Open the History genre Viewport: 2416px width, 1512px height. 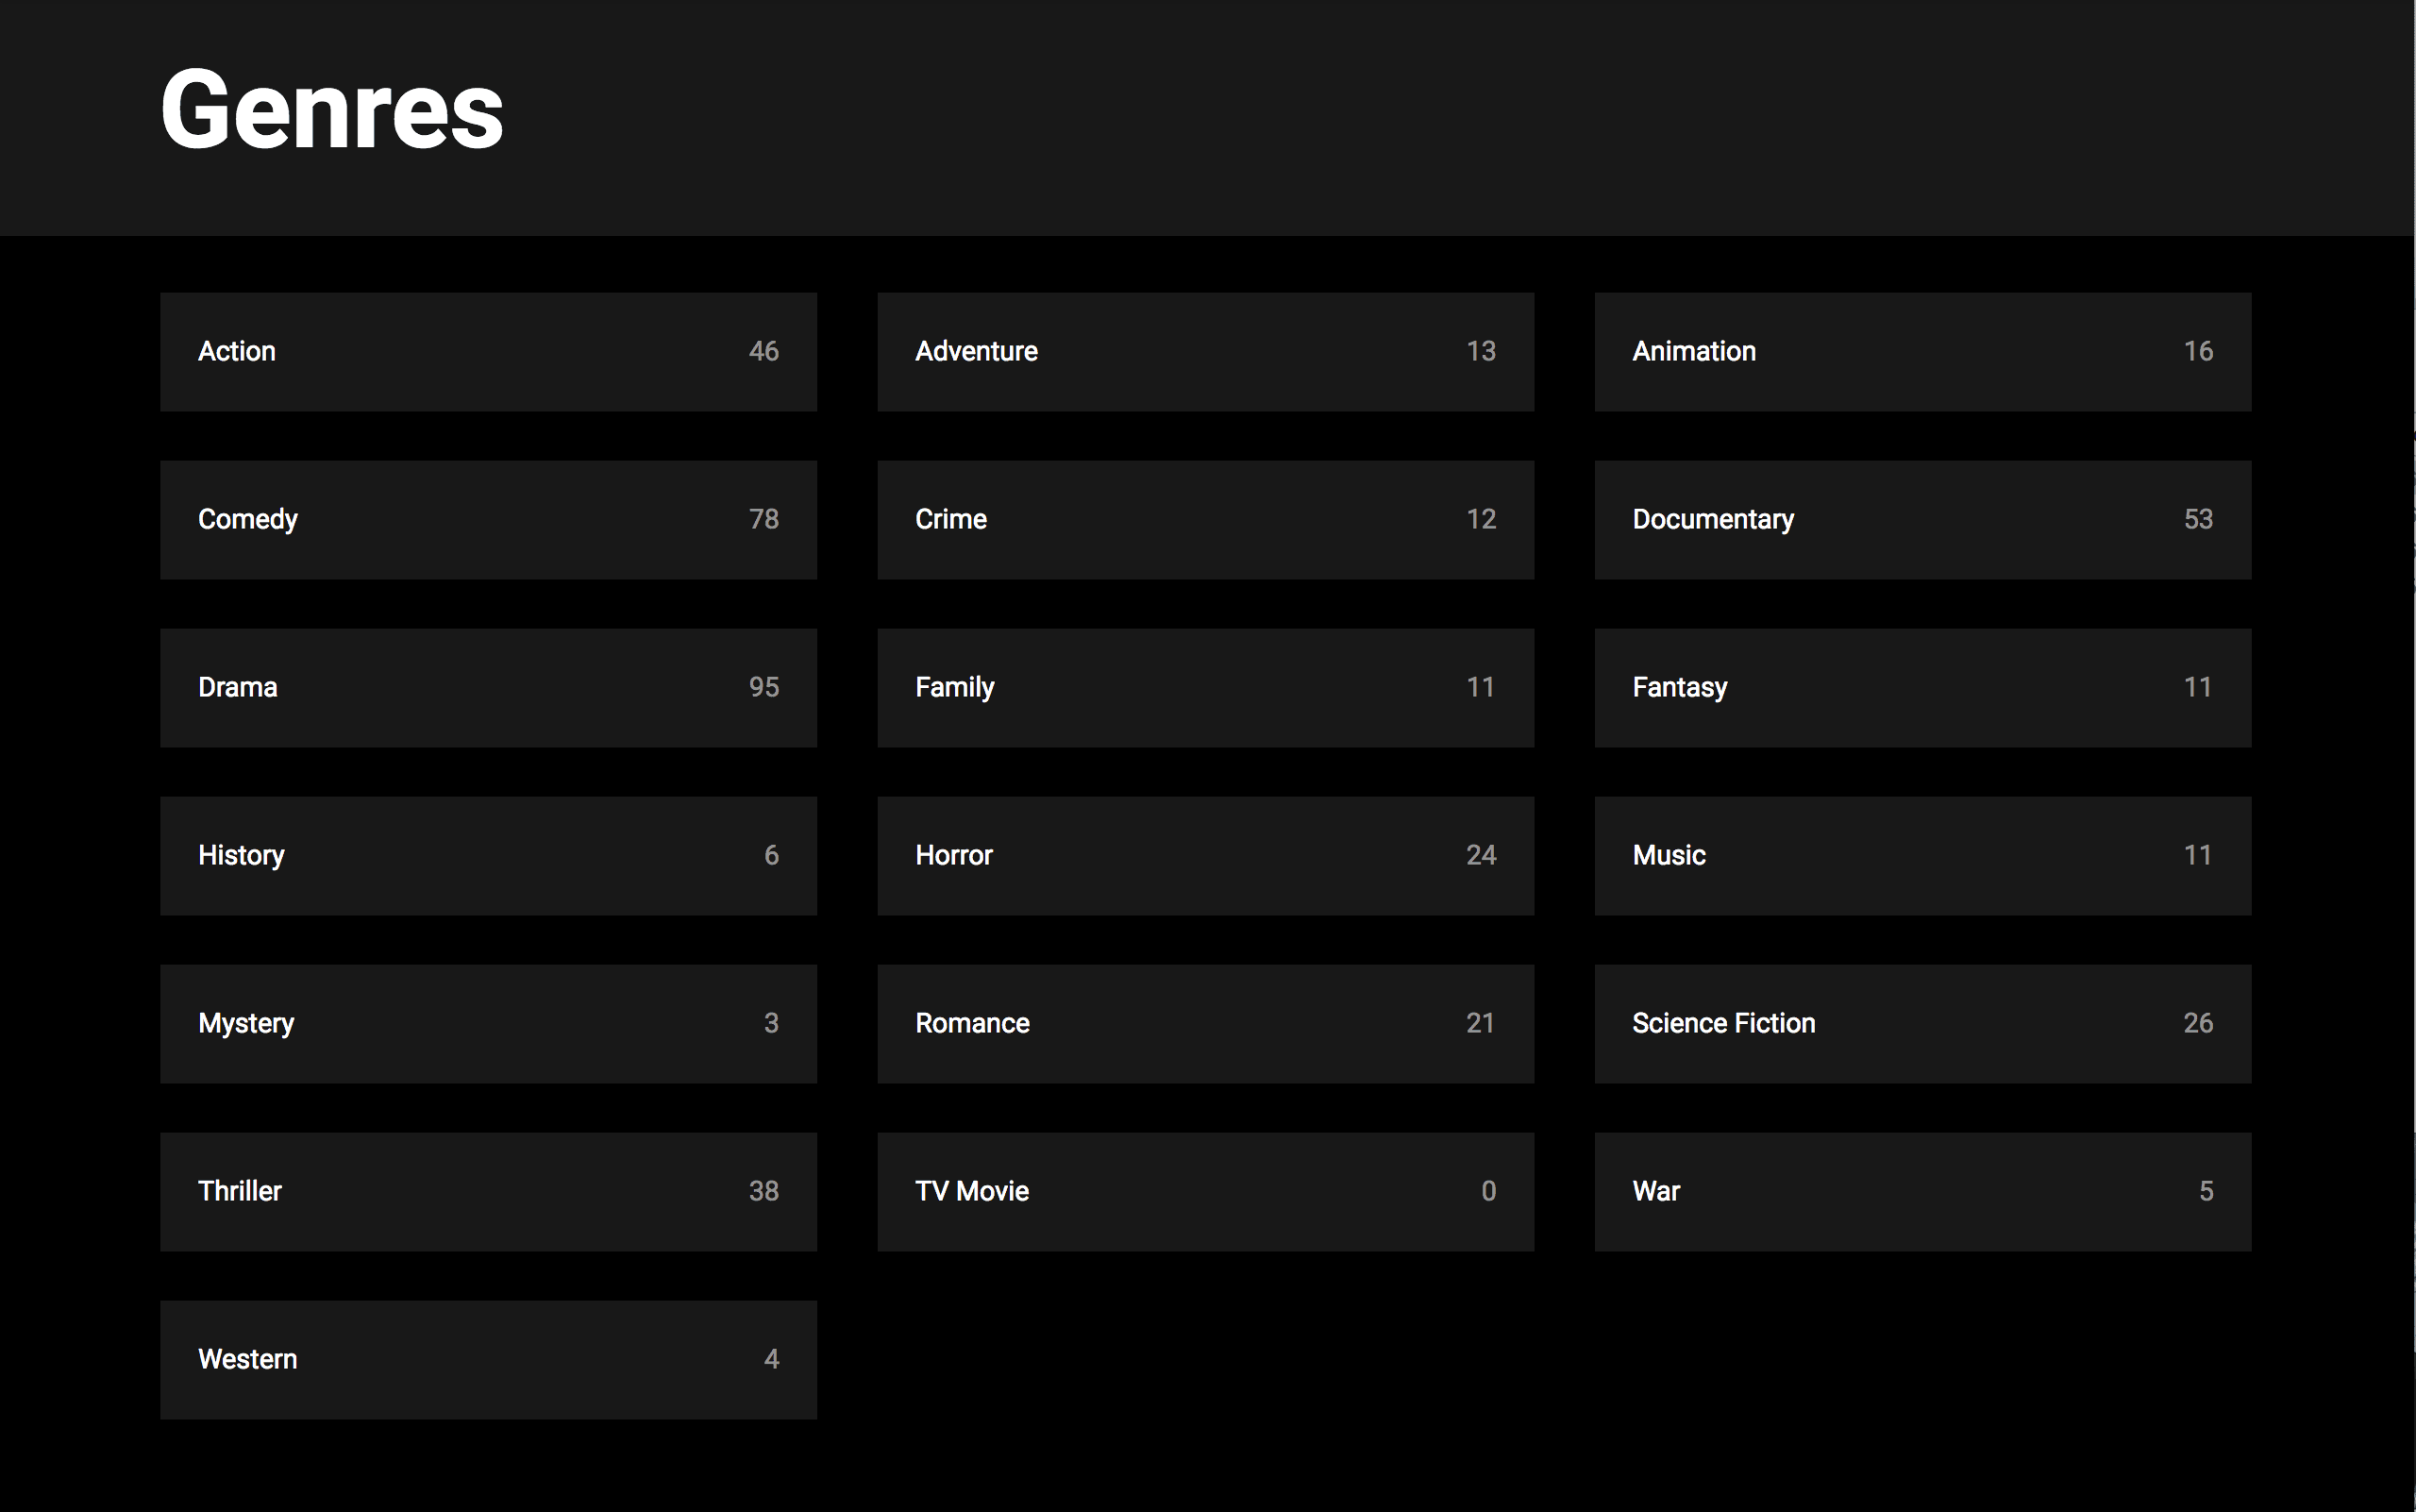click(488, 856)
